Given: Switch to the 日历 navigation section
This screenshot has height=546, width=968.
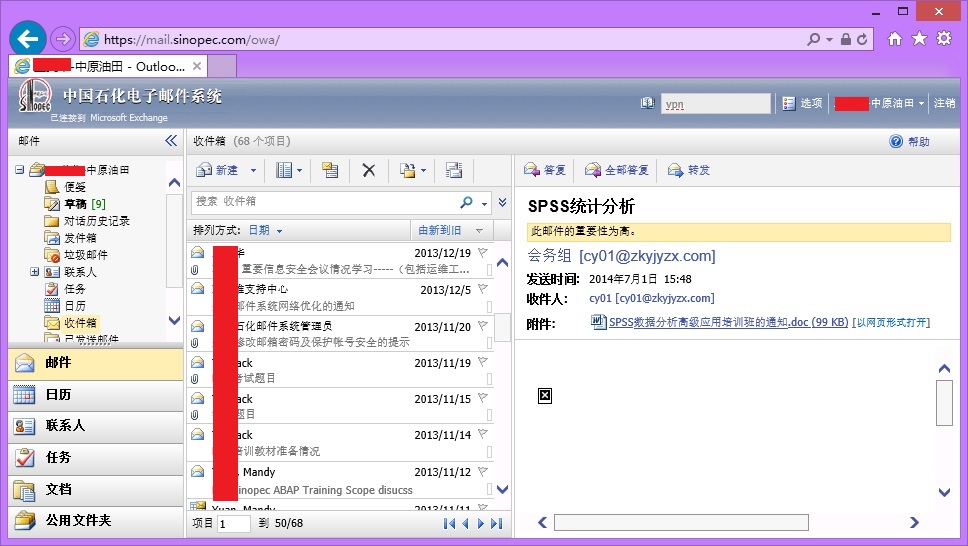Looking at the screenshot, I should point(96,395).
